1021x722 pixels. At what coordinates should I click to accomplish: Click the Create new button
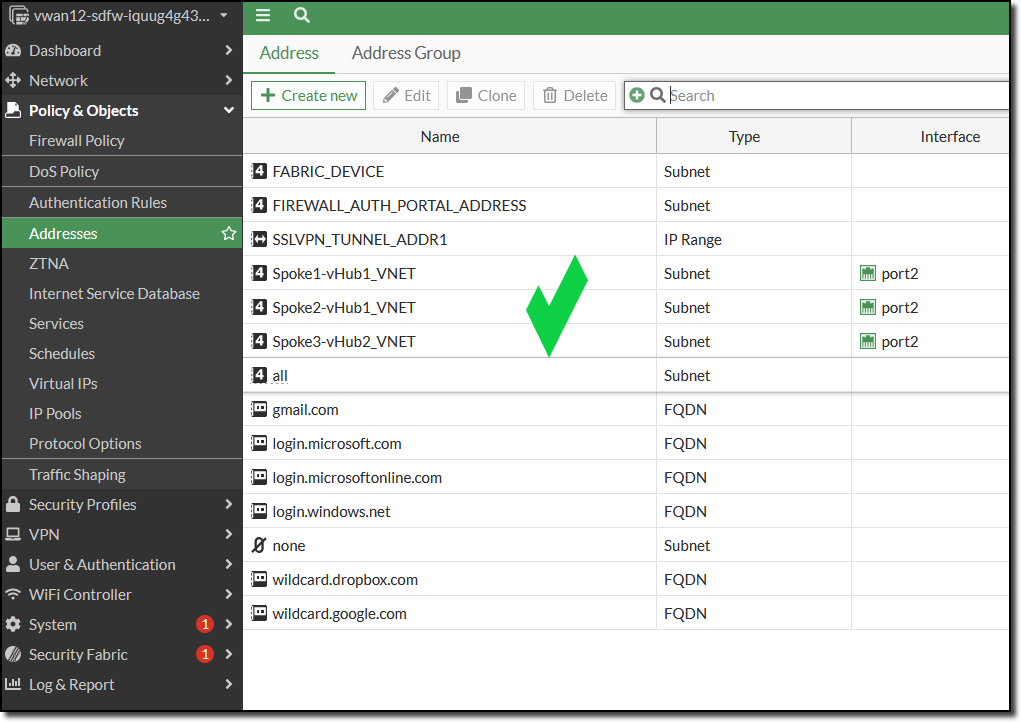click(x=309, y=96)
